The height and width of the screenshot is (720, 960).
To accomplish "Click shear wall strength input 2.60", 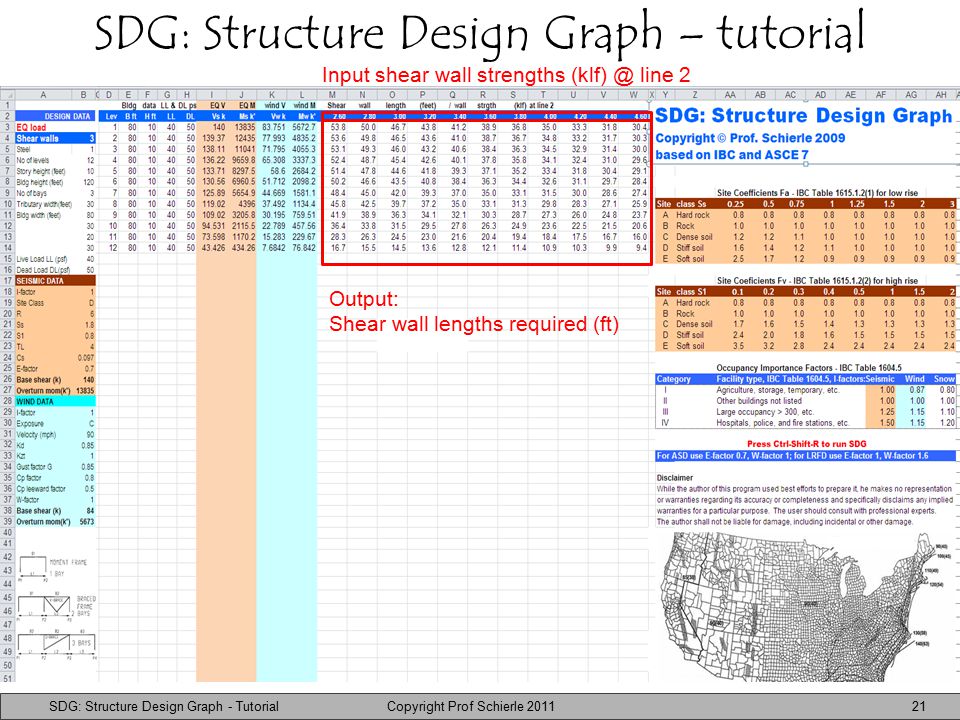I will [339, 116].
